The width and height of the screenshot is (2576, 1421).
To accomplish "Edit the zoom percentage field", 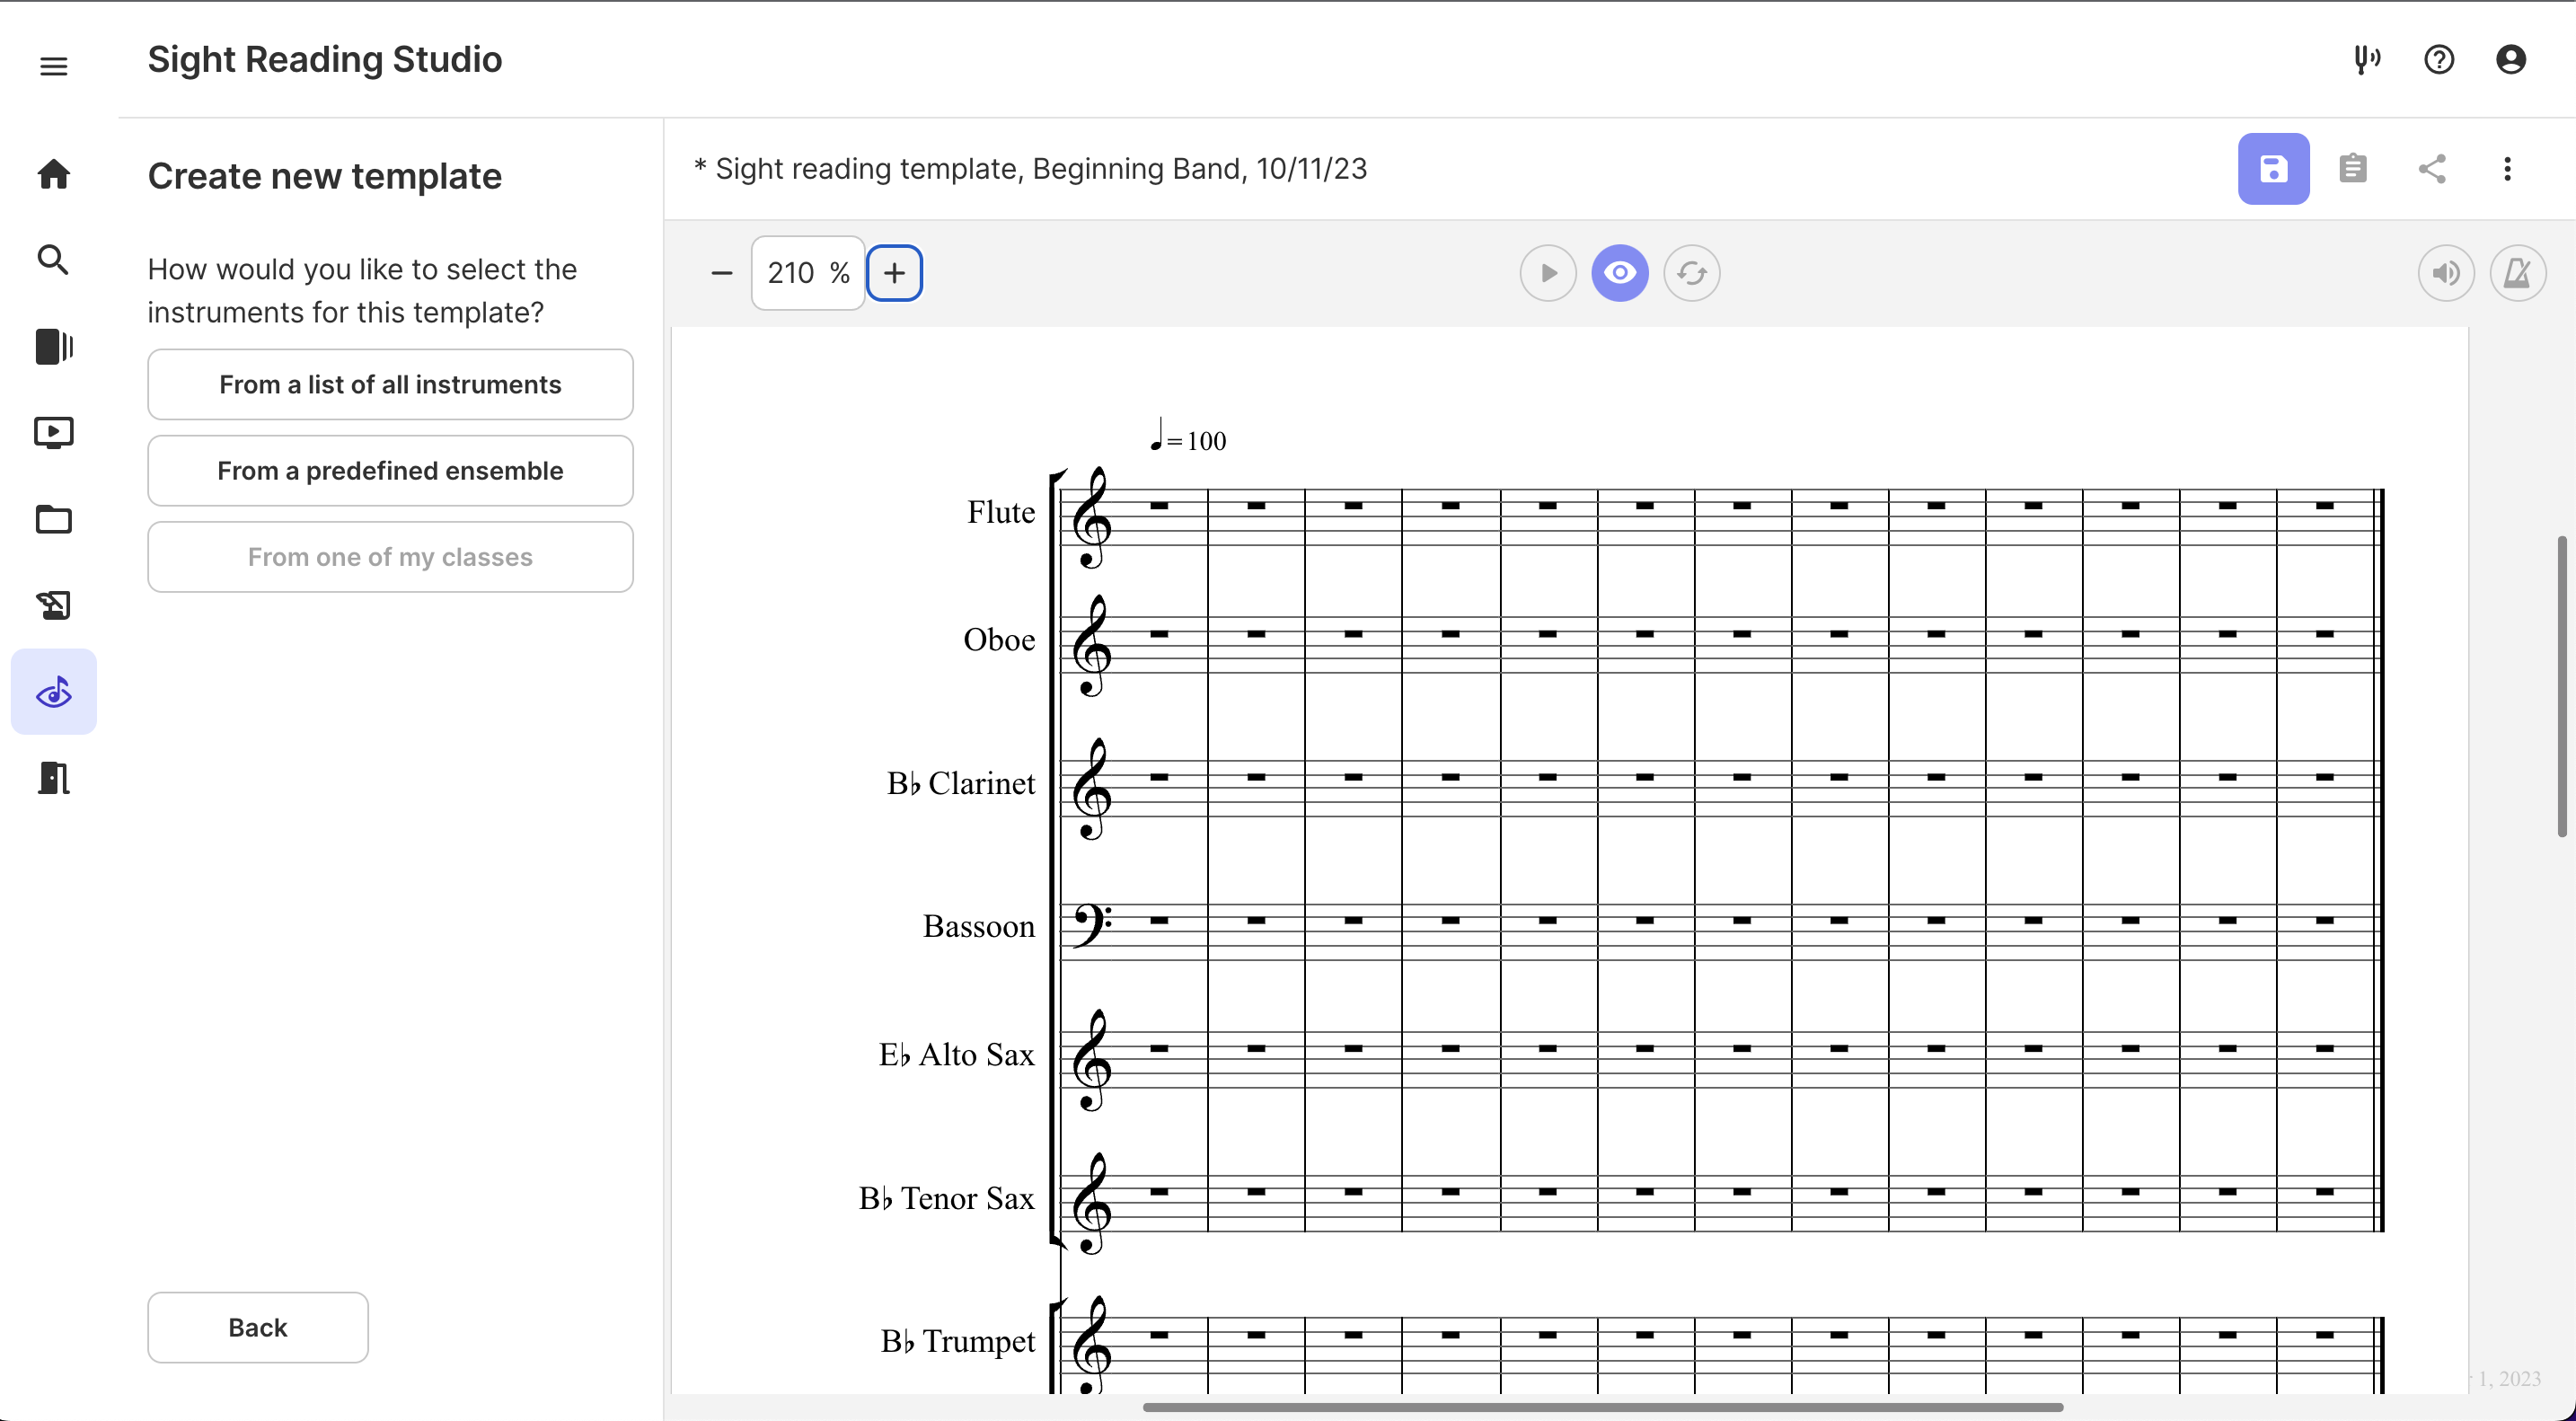I will pyautogui.click(x=800, y=272).
